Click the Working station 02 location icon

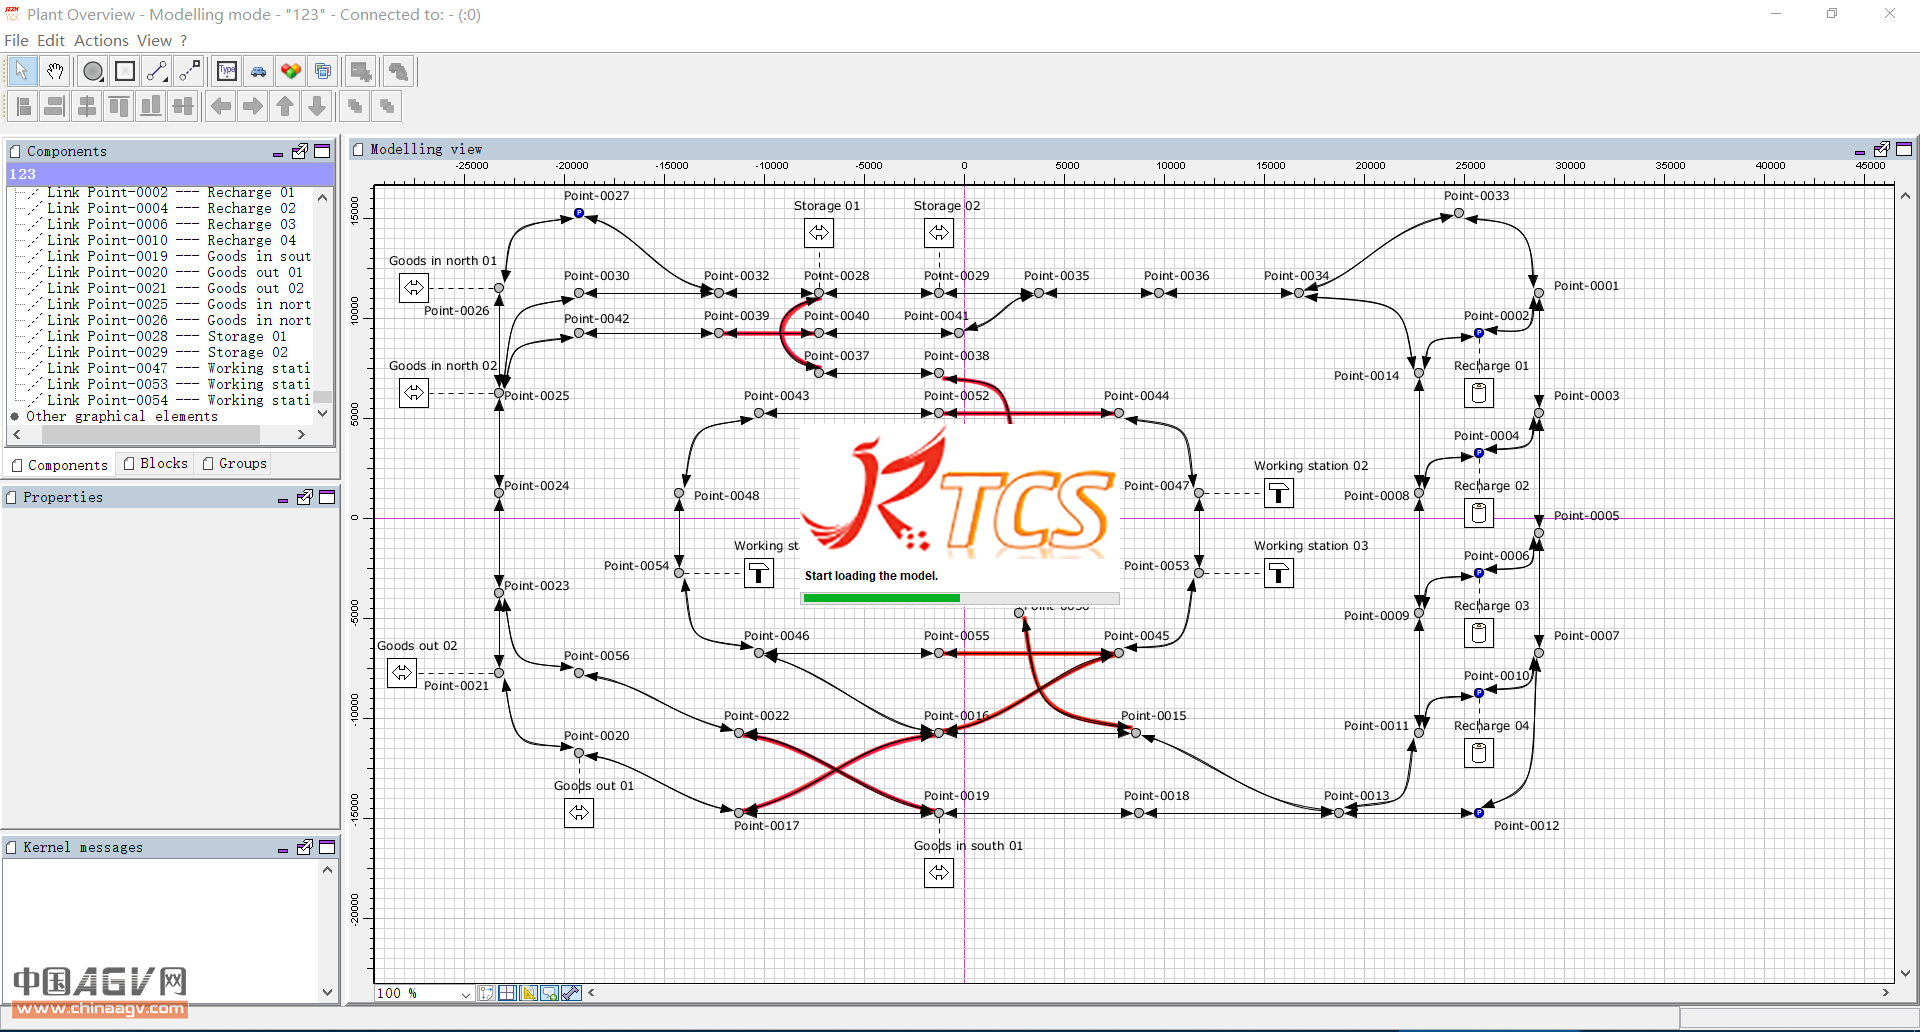coord(1279,493)
